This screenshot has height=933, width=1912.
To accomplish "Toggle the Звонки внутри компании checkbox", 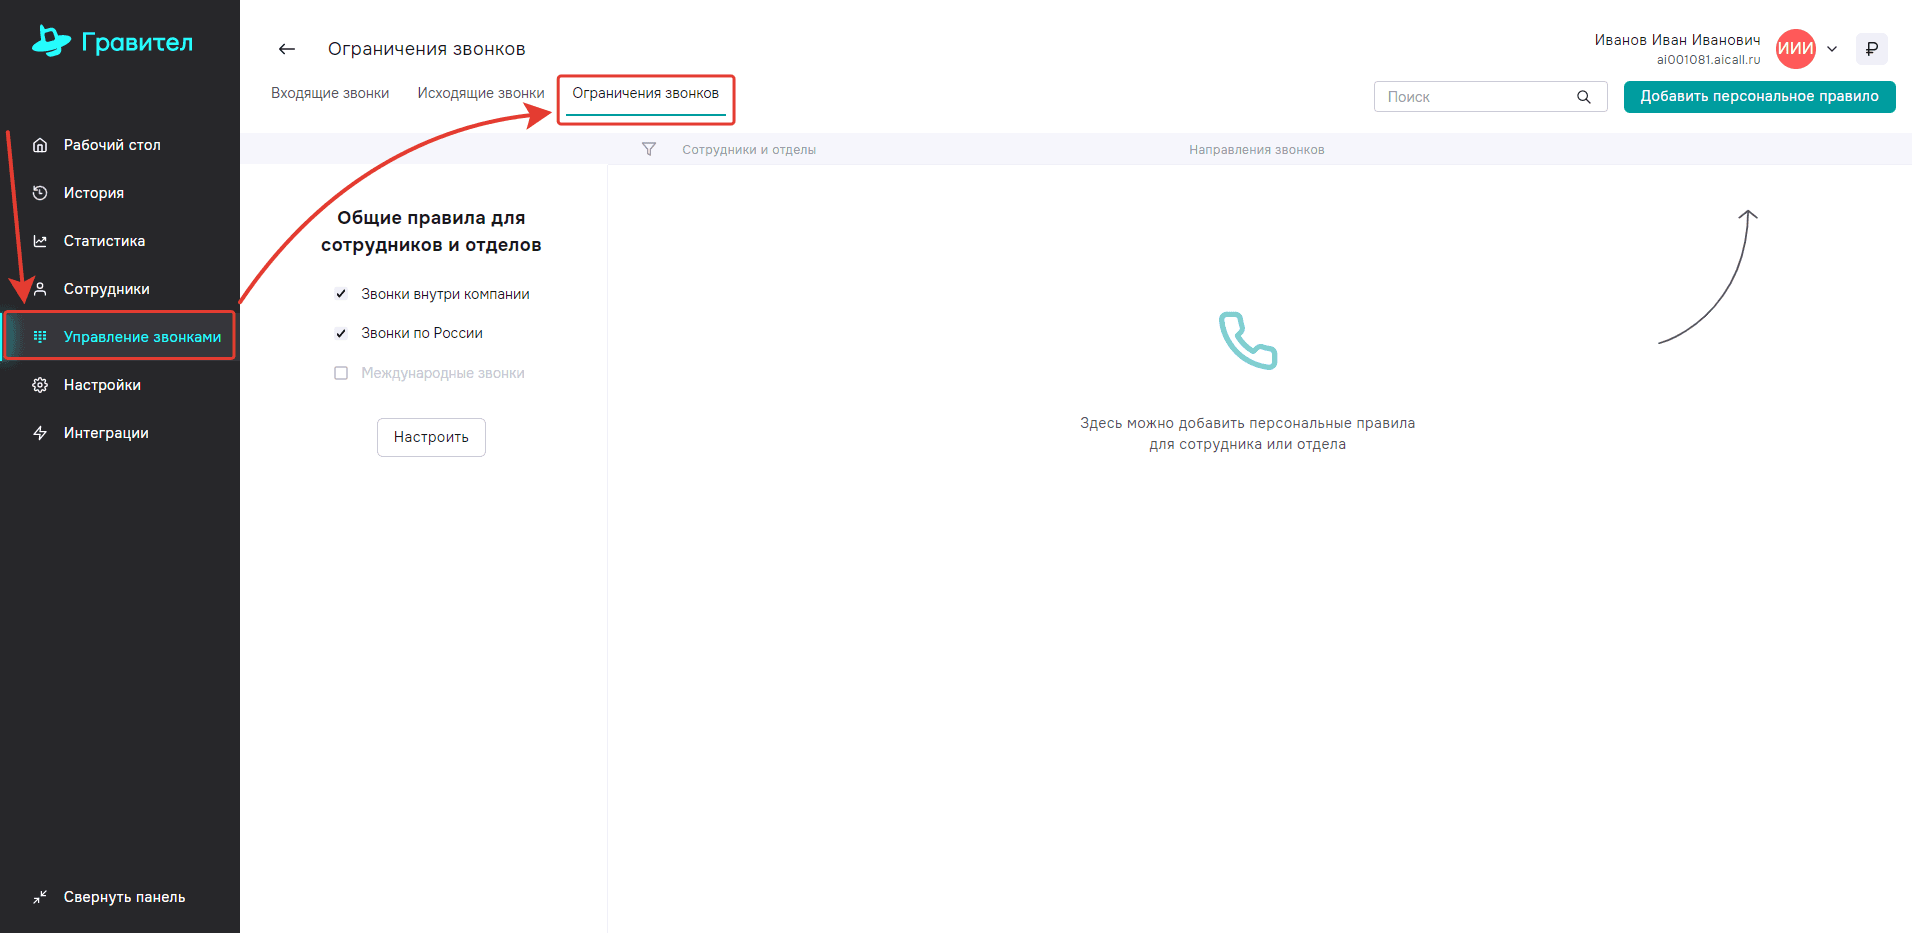I will (x=341, y=294).
